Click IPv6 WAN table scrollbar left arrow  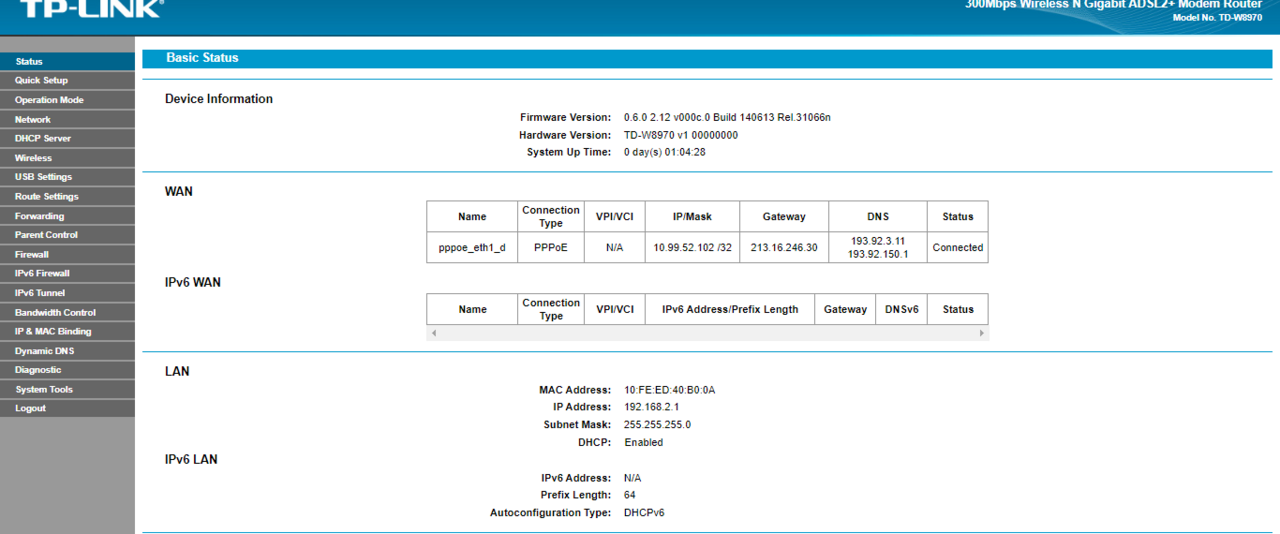(432, 333)
